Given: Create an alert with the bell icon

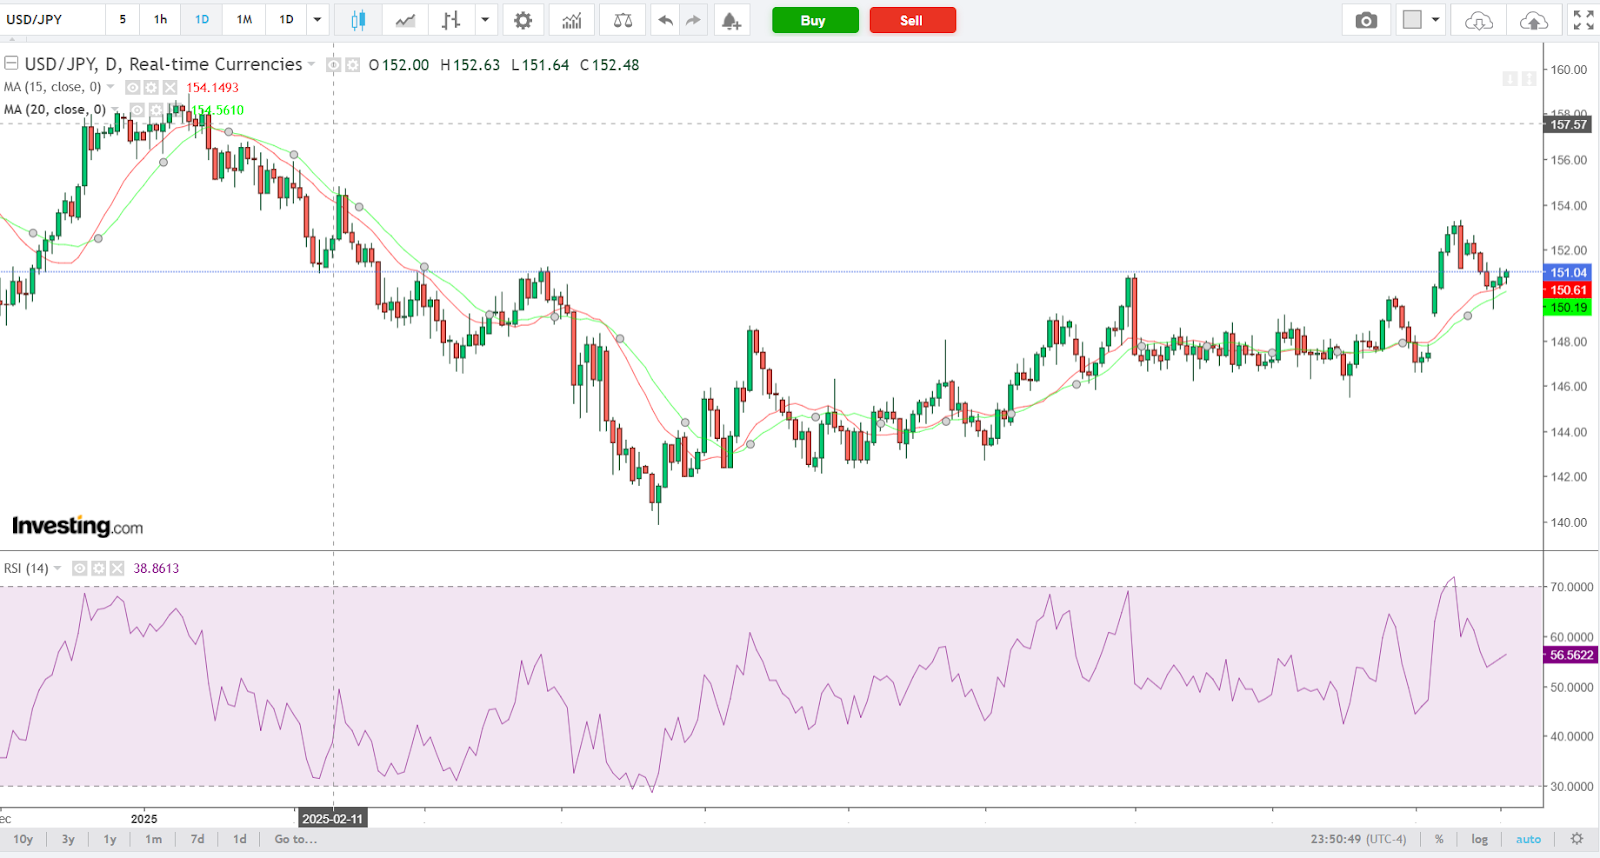Looking at the screenshot, I should coord(731,20).
